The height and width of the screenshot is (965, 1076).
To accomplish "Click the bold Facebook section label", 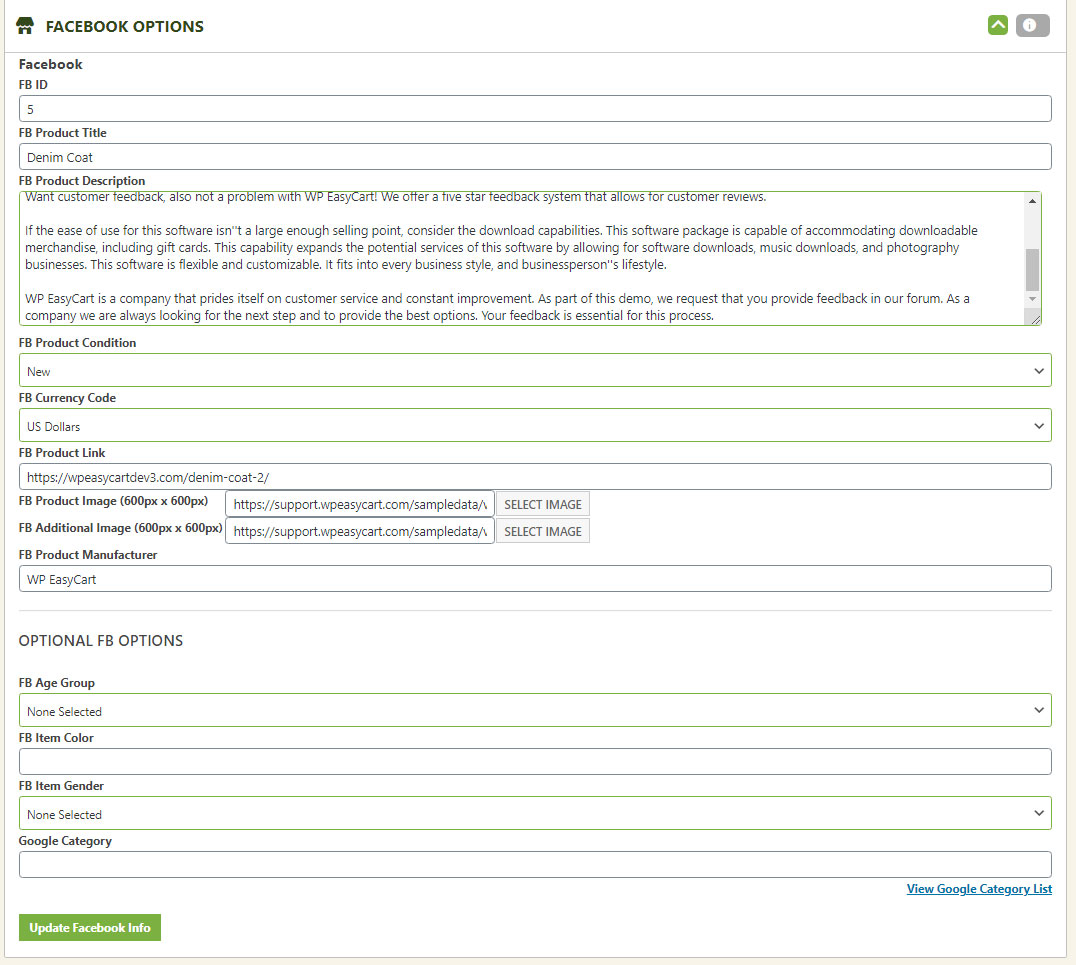I will coord(51,65).
